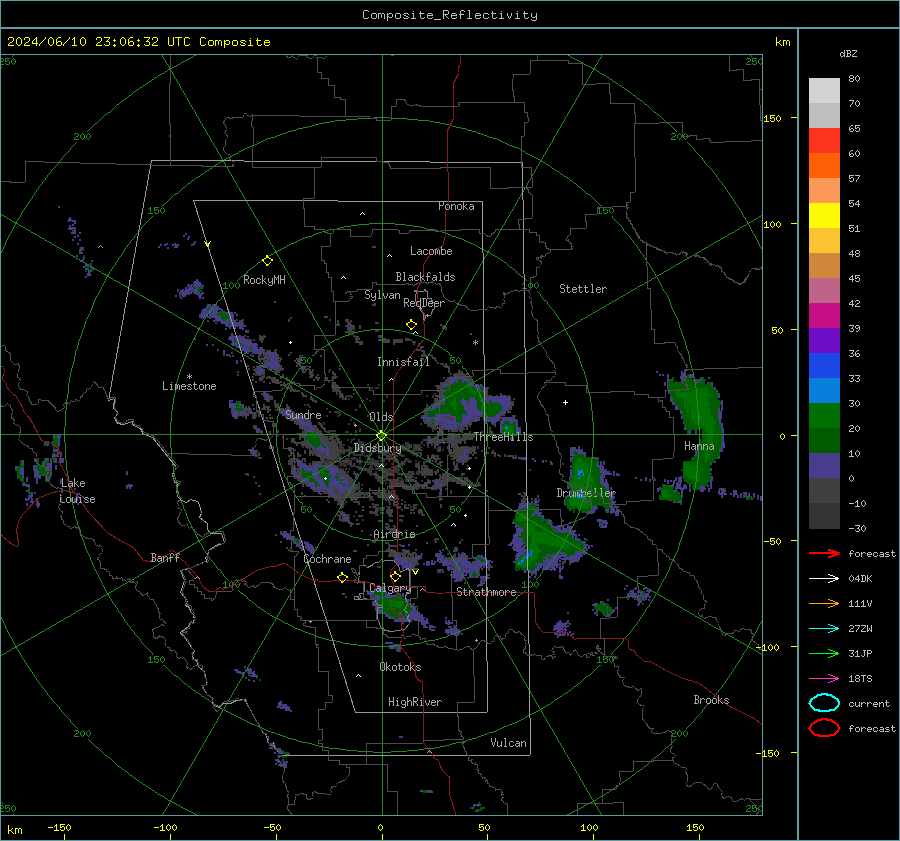The width and height of the screenshot is (900, 841).
Task: Click the Blackfalds label
Action: click(425, 277)
